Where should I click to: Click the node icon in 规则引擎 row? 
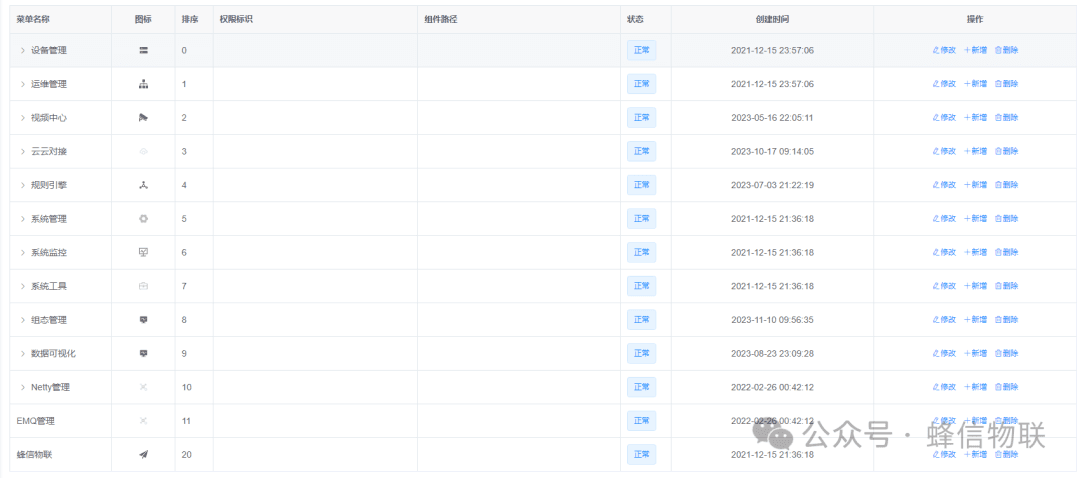click(143, 185)
